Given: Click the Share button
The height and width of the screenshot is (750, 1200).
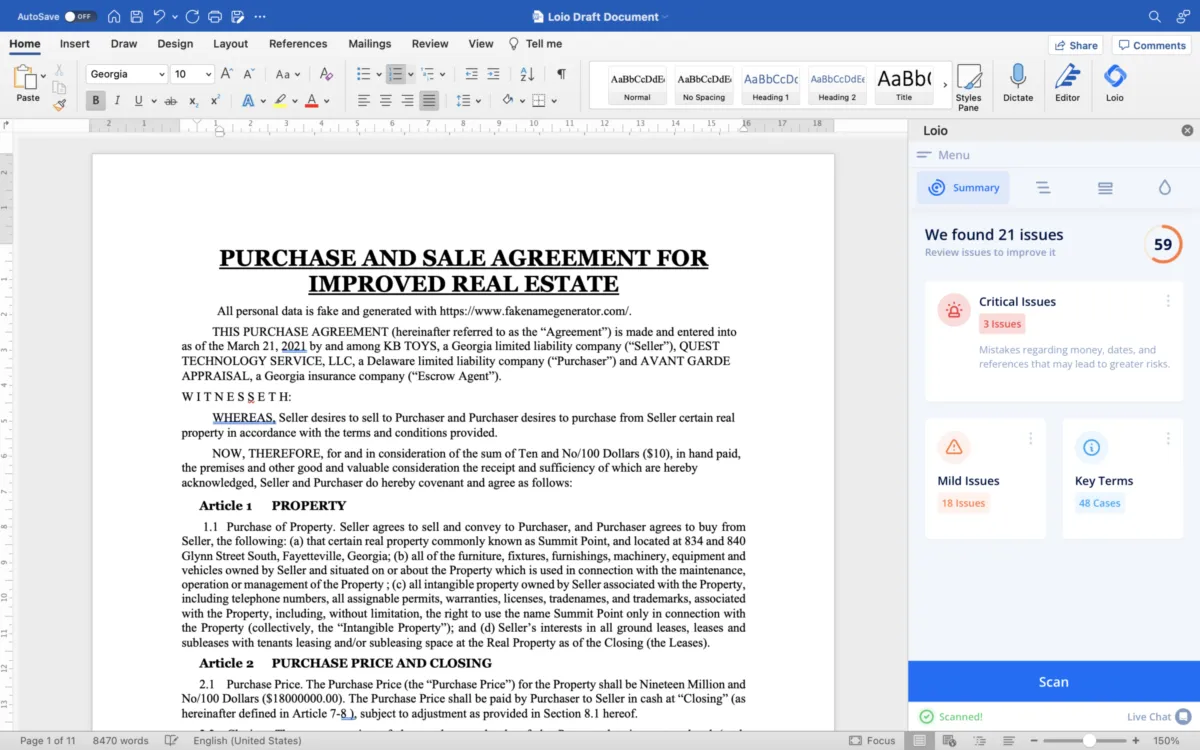Looking at the screenshot, I should click(x=1075, y=45).
